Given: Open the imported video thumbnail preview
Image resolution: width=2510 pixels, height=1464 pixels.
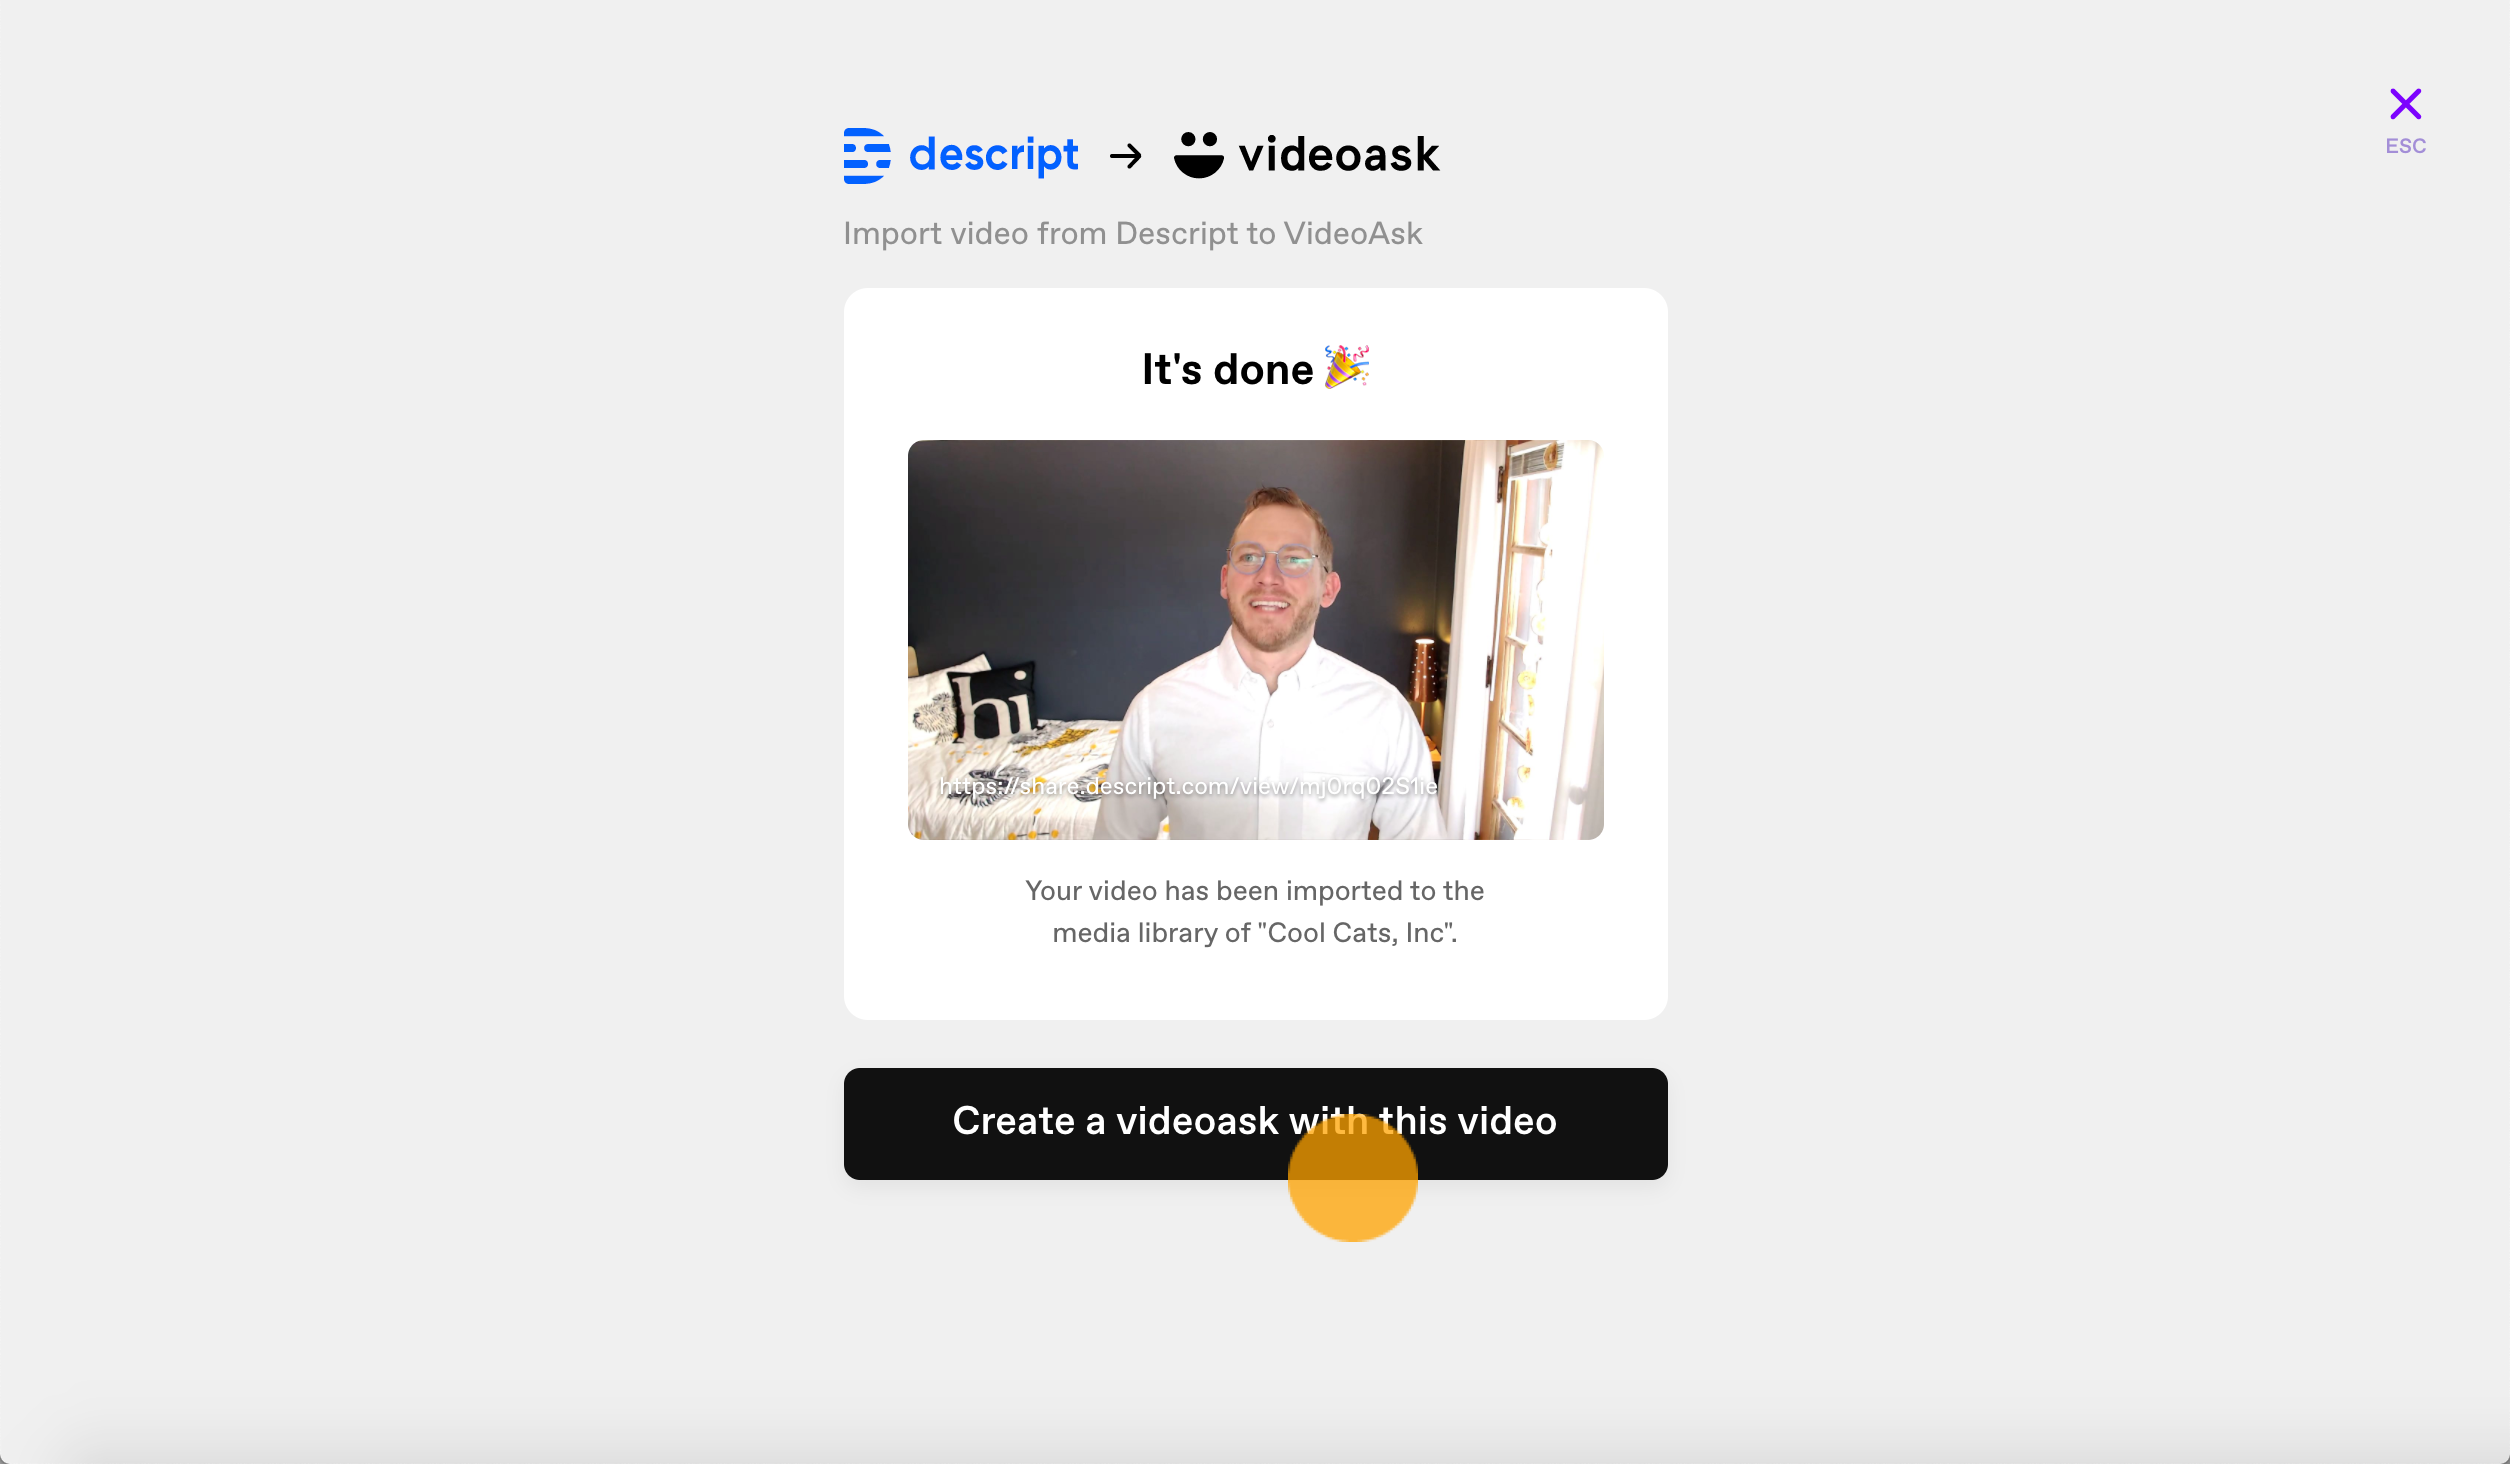Looking at the screenshot, I should 1255,640.
